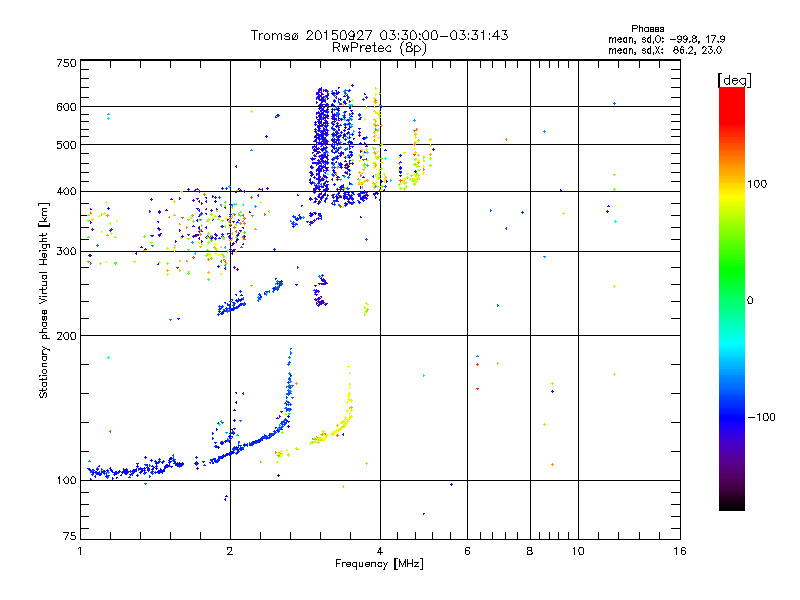Viewport: 800px width, 600px height.
Task: Click the plot title 'Tromsø 20150927 03:30:00-03:31:43'
Action: pyautogui.click(x=379, y=35)
